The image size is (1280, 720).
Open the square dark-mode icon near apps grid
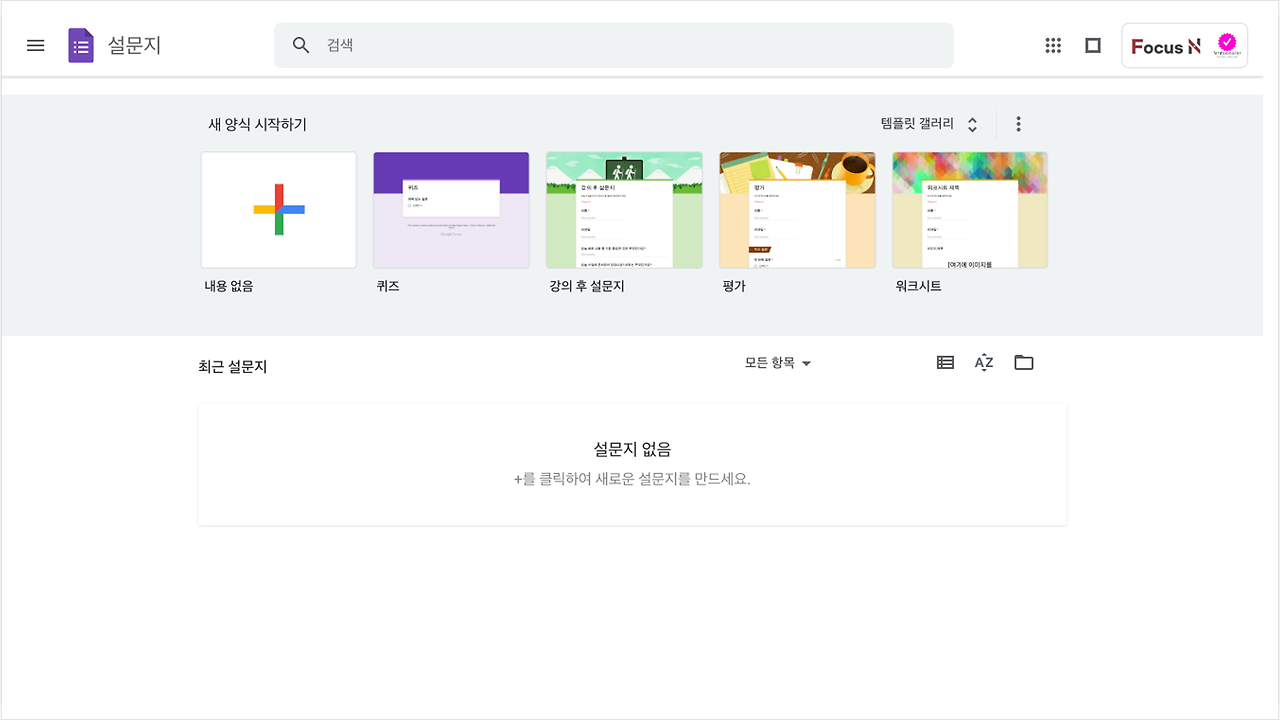tap(1093, 45)
